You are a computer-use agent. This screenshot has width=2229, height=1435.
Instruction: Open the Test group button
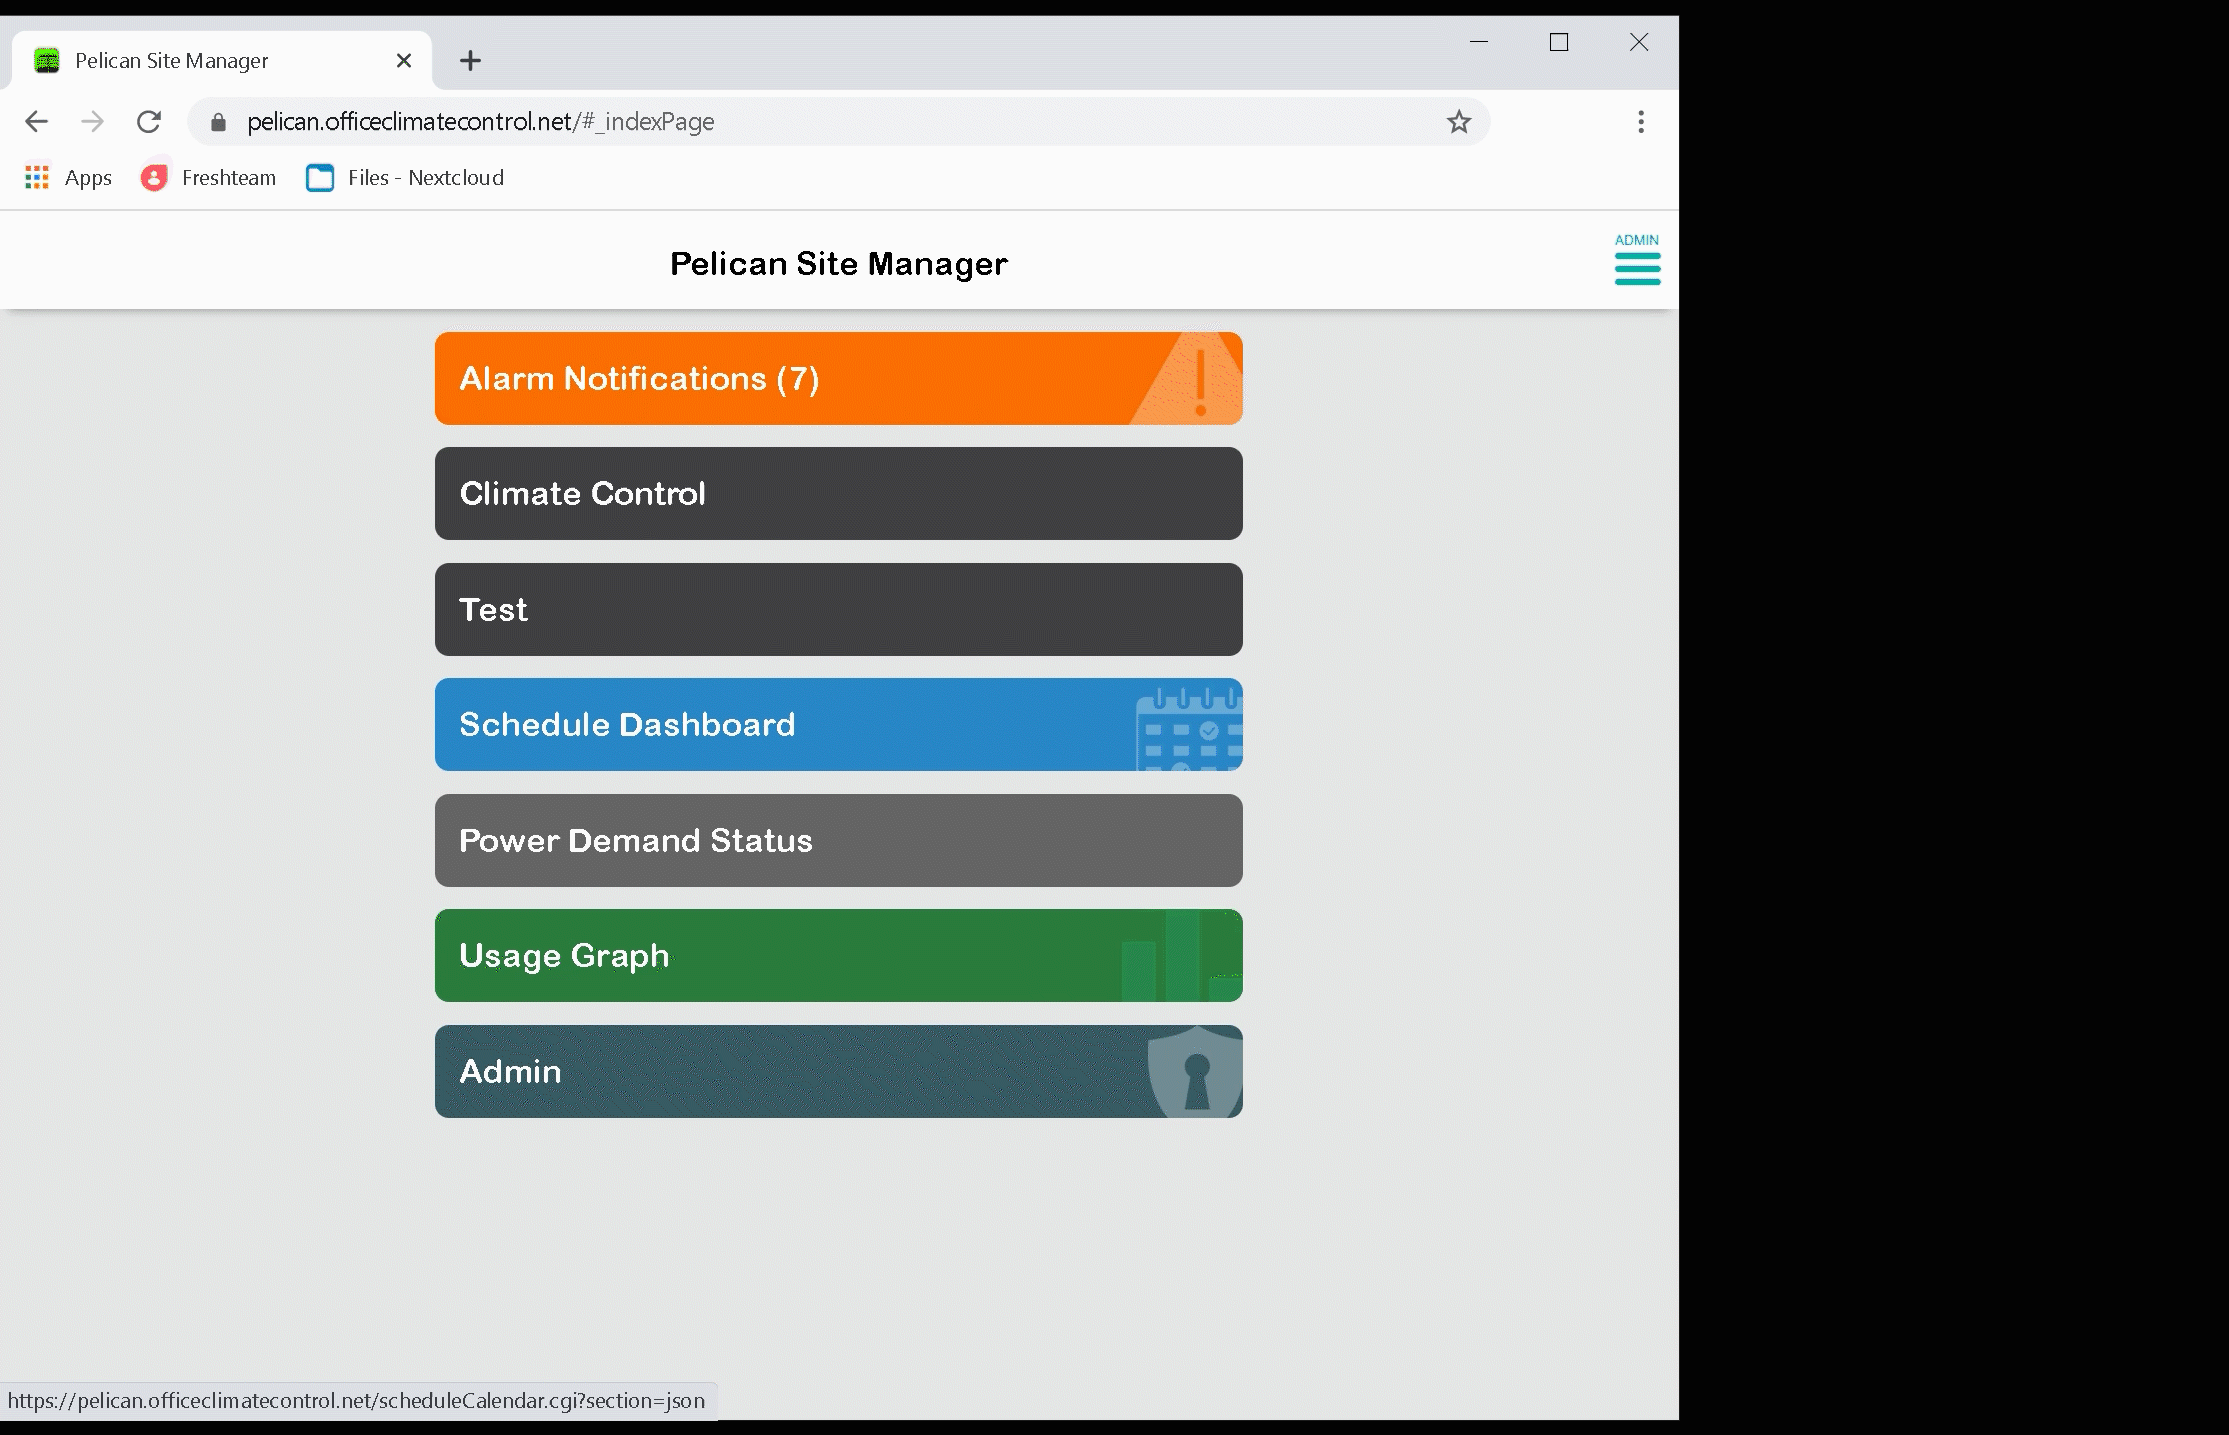point(838,609)
